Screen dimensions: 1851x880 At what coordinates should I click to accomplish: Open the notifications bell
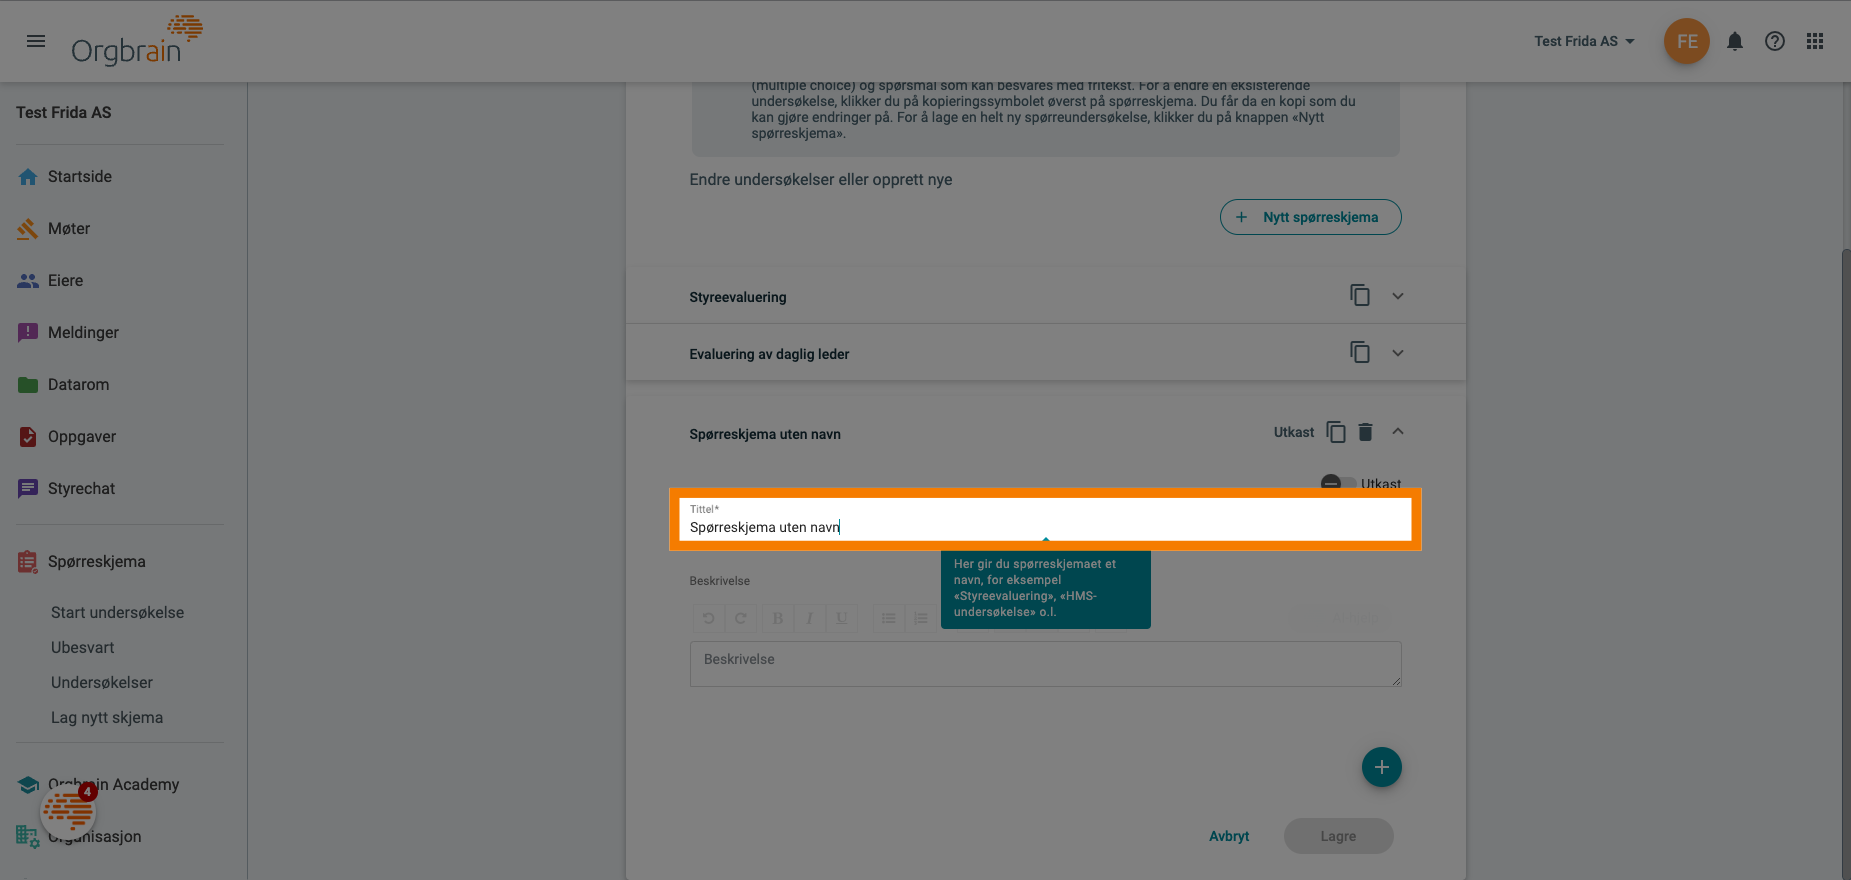click(1735, 41)
